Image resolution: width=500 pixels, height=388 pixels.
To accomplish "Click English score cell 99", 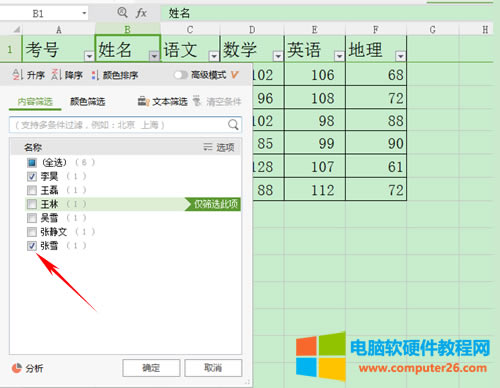I will [x=315, y=143].
